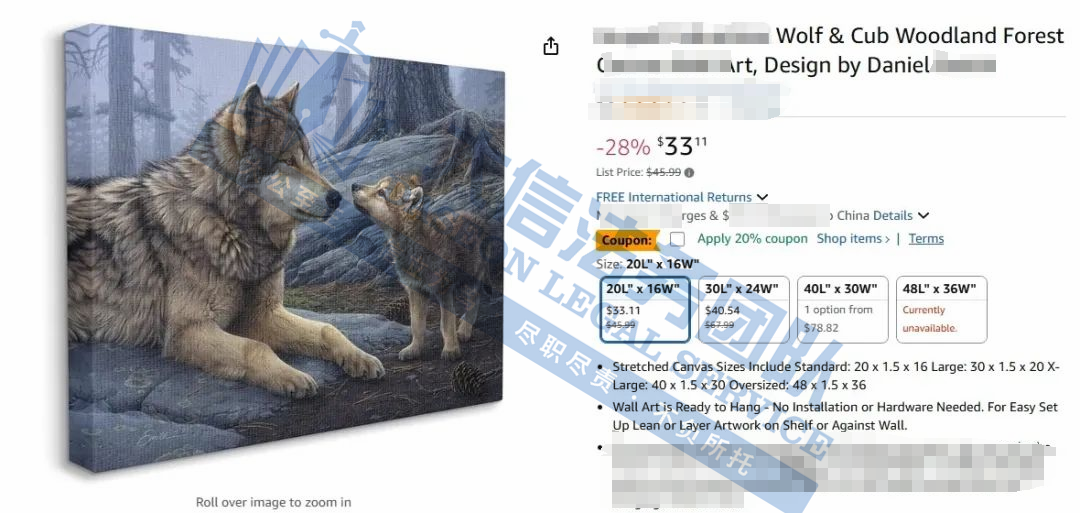The width and height of the screenshot is (1080, 513).
Task: Expand the shipping Details chevron
Action: pyautogui.click(x=923, y=216)
